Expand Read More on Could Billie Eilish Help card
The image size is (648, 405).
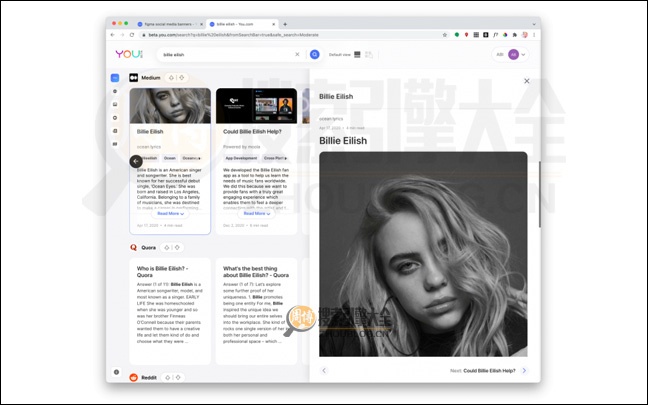click(256, 213)
